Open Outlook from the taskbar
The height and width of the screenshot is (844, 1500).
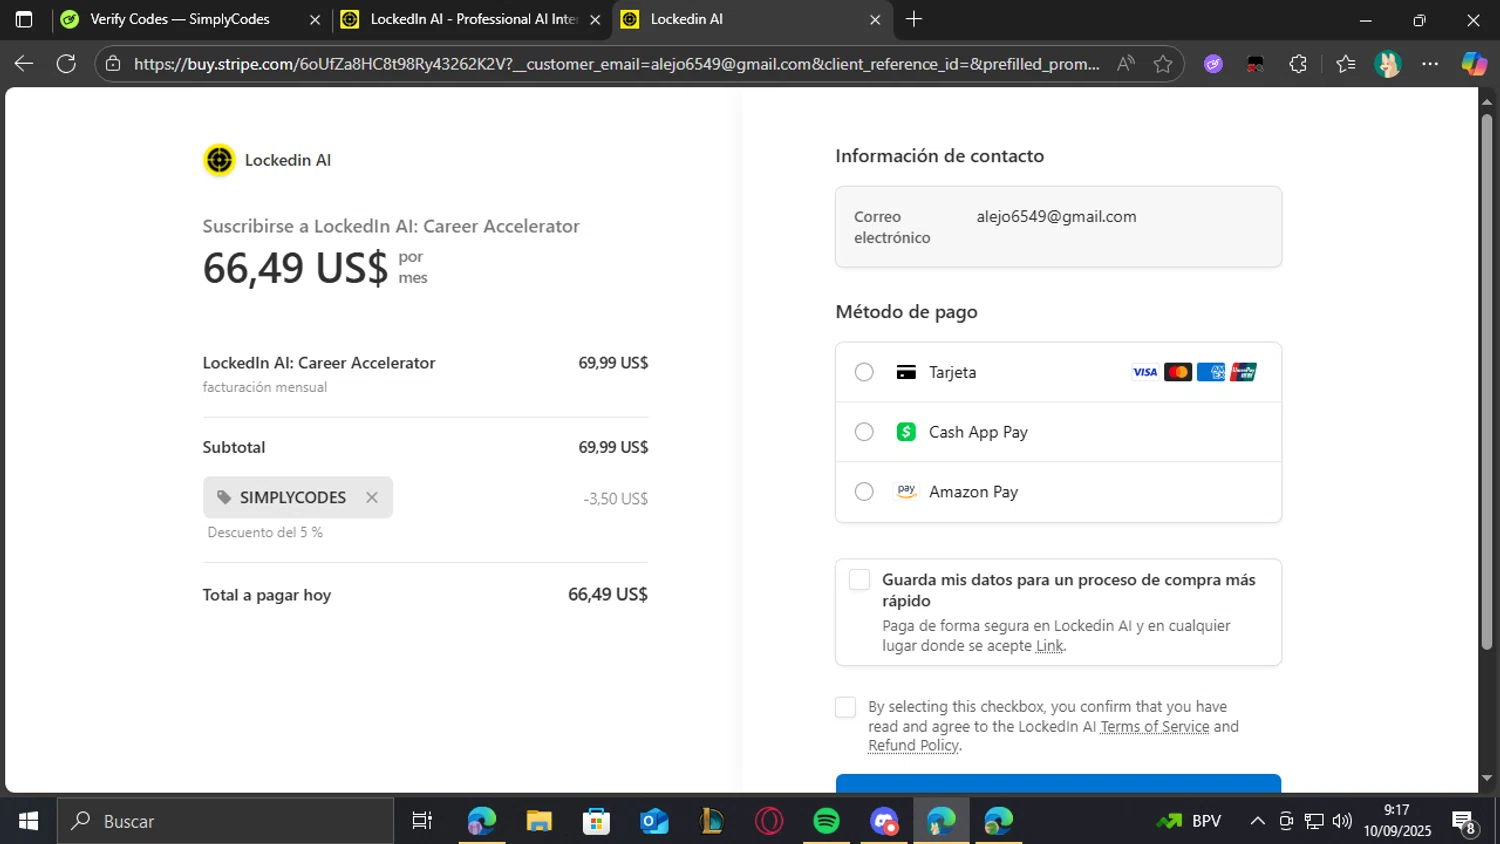pyautogui.click(x=654, y=821)
